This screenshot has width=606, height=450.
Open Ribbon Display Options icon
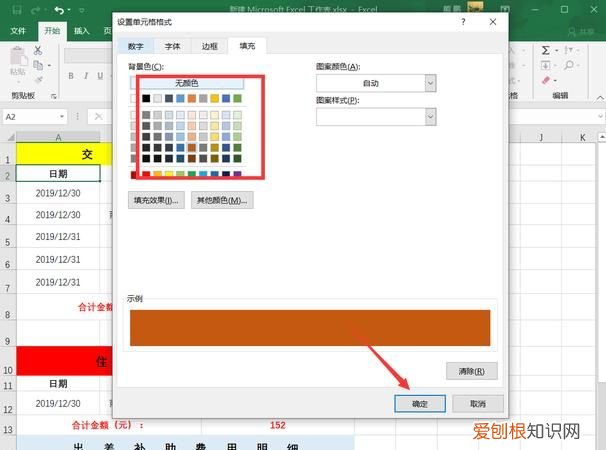pos(504,10)
